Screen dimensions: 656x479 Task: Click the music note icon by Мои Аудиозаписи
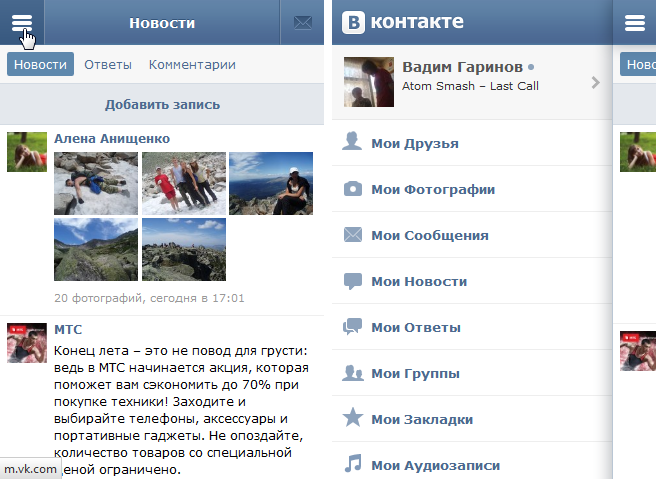pyautogui.click(x=353, y=463)
